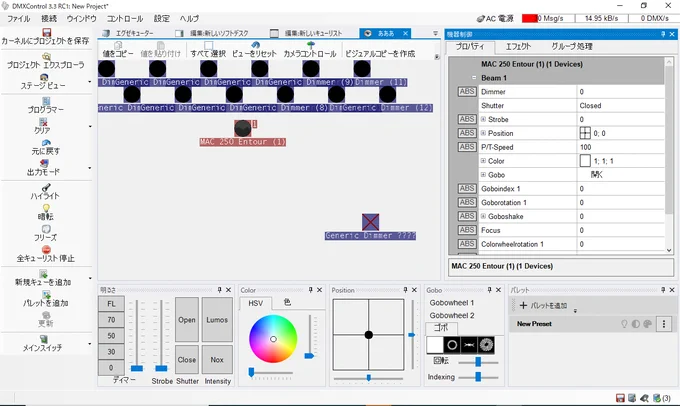
Task: Click the 暗転 blackout bulb icon
Action: pos(46,208)
